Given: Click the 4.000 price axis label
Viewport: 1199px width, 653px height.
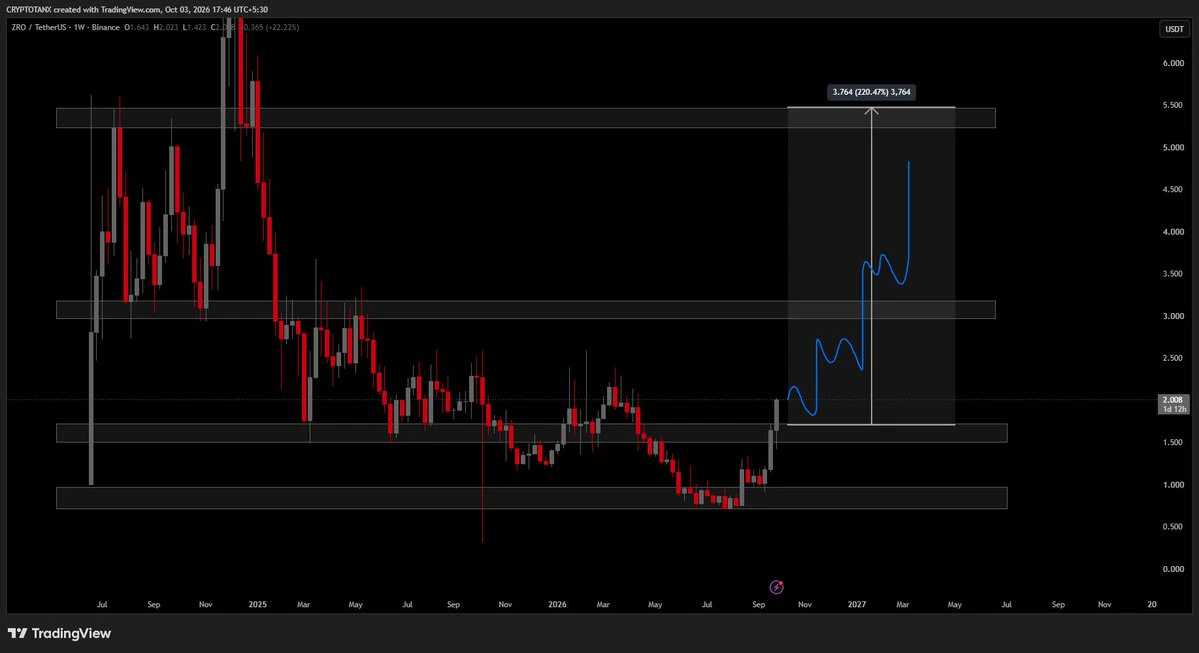Looking at the screenshot, I should tap(1173, 232).
